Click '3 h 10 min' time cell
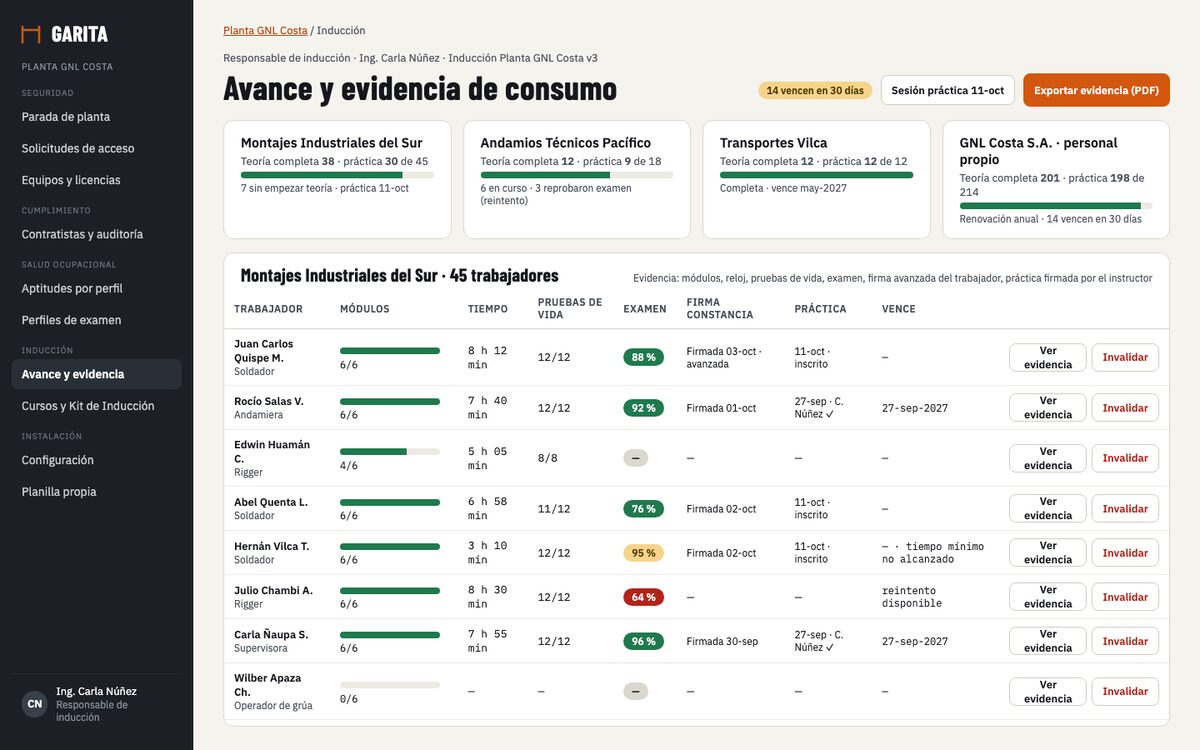The image size is (1200, 750). 487,553
